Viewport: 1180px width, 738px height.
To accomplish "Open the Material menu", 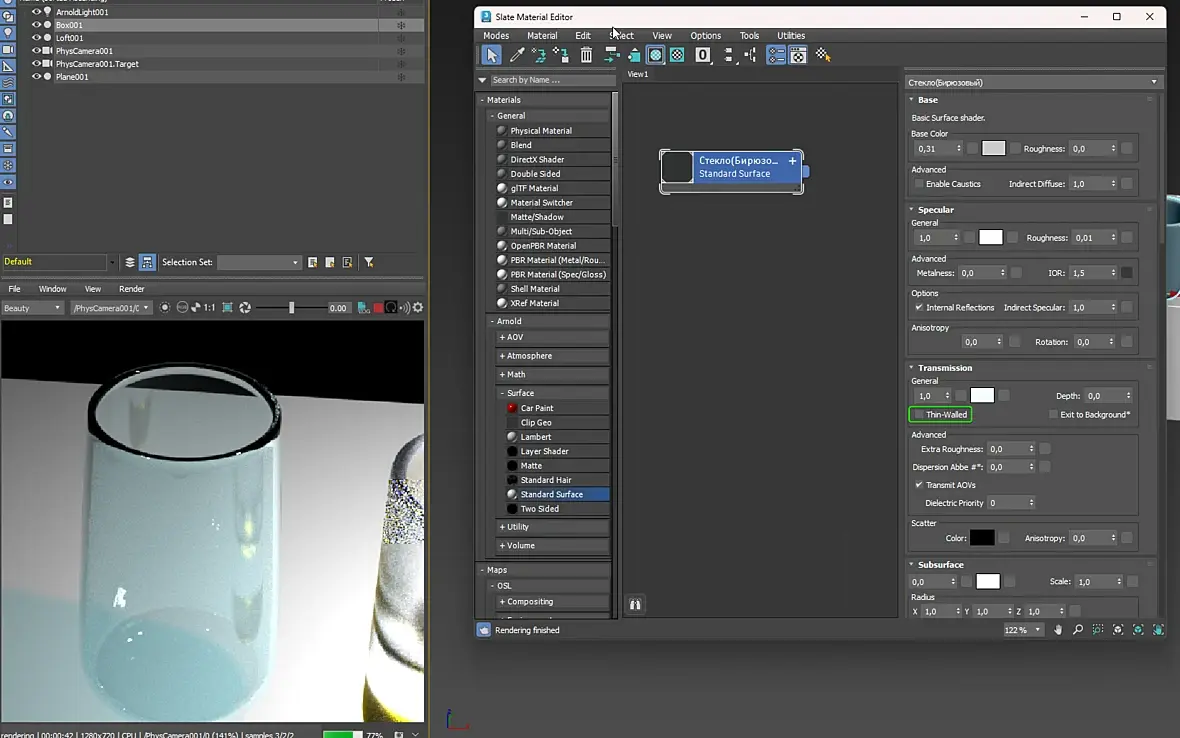I will 542,36.
